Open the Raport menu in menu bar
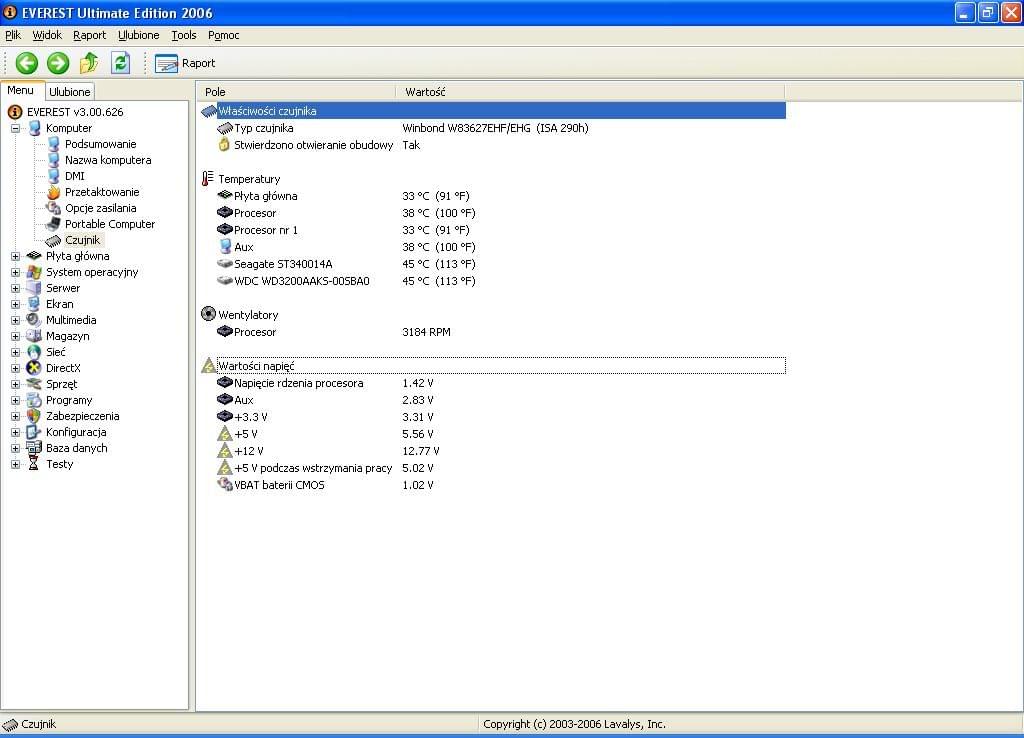This screenshot has height=738, width=1024. [89, 35]
